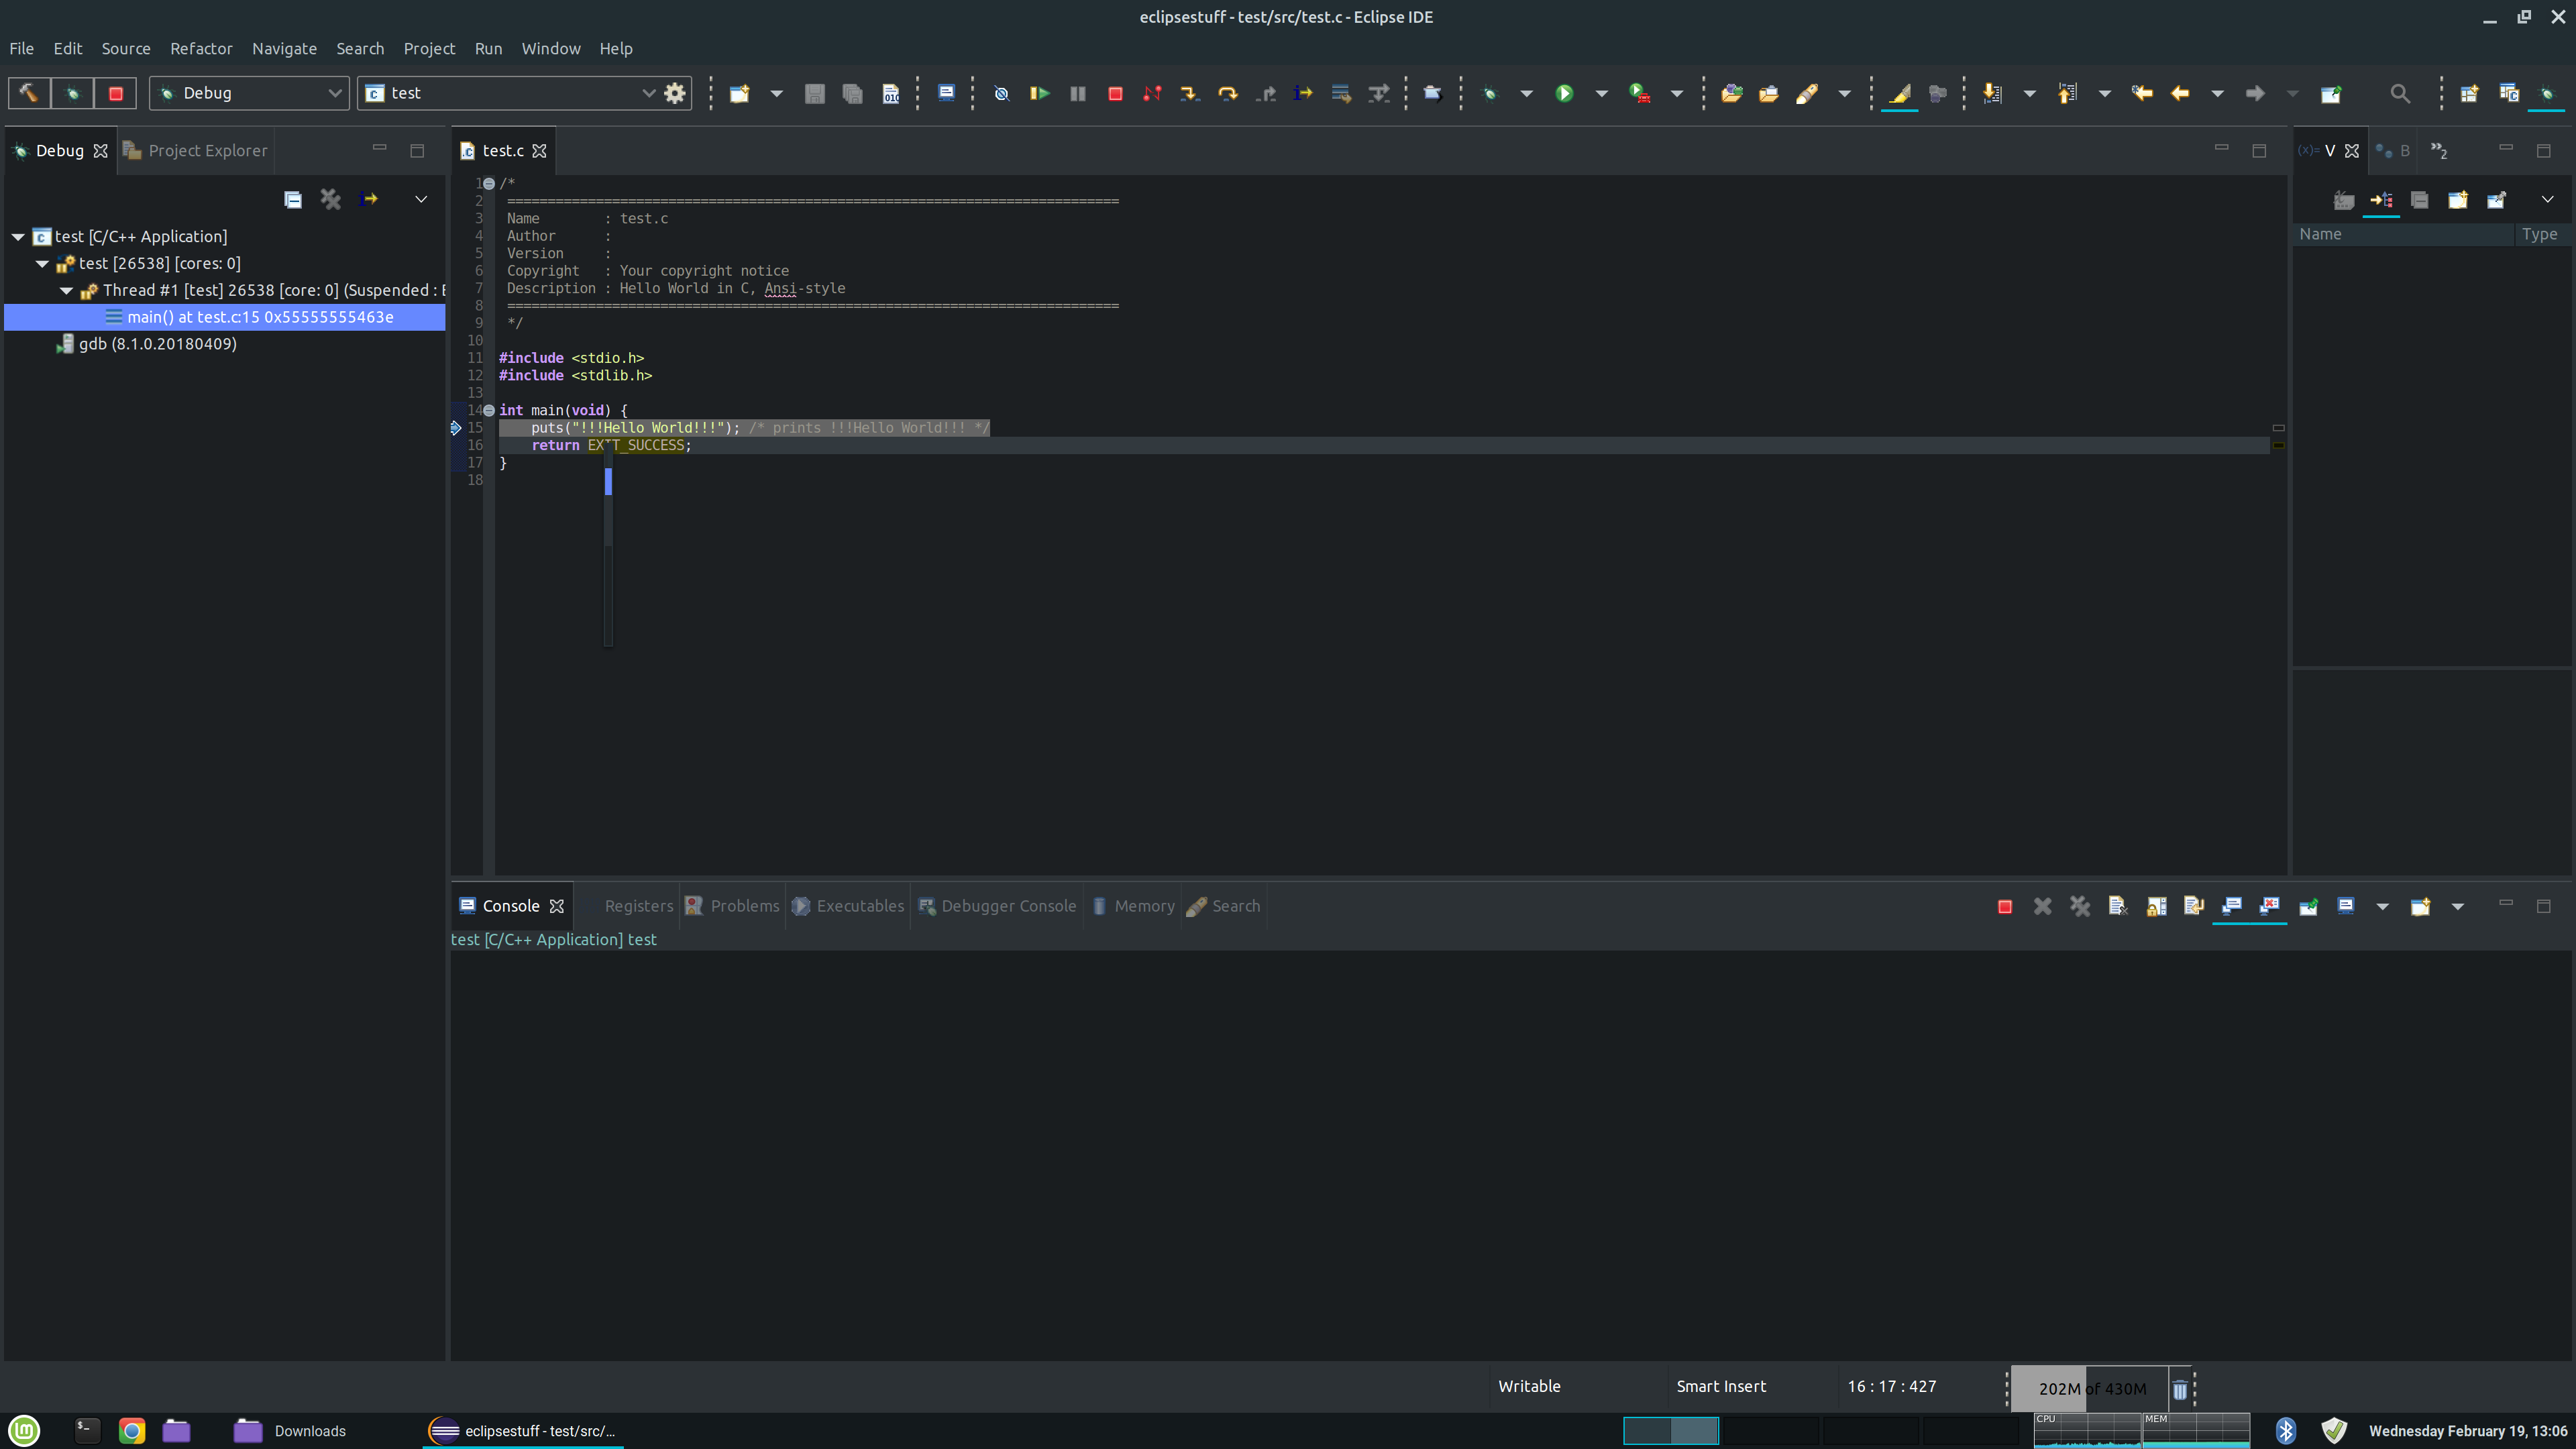The image size is (2576, 1449).
Task: Collapse the 'test [26538] [cores: 0]' node
Action: (x=42, y=264)
